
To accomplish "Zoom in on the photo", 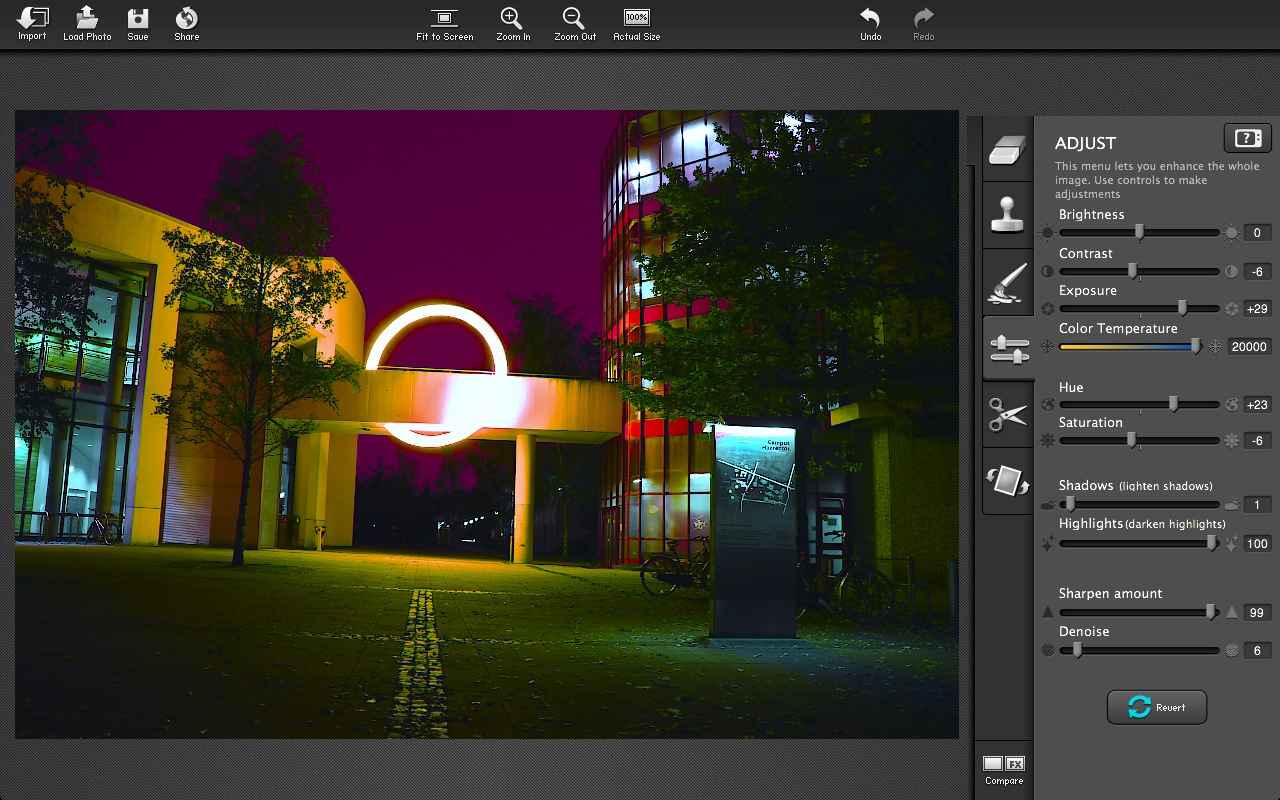I will [x=512, y=19].
